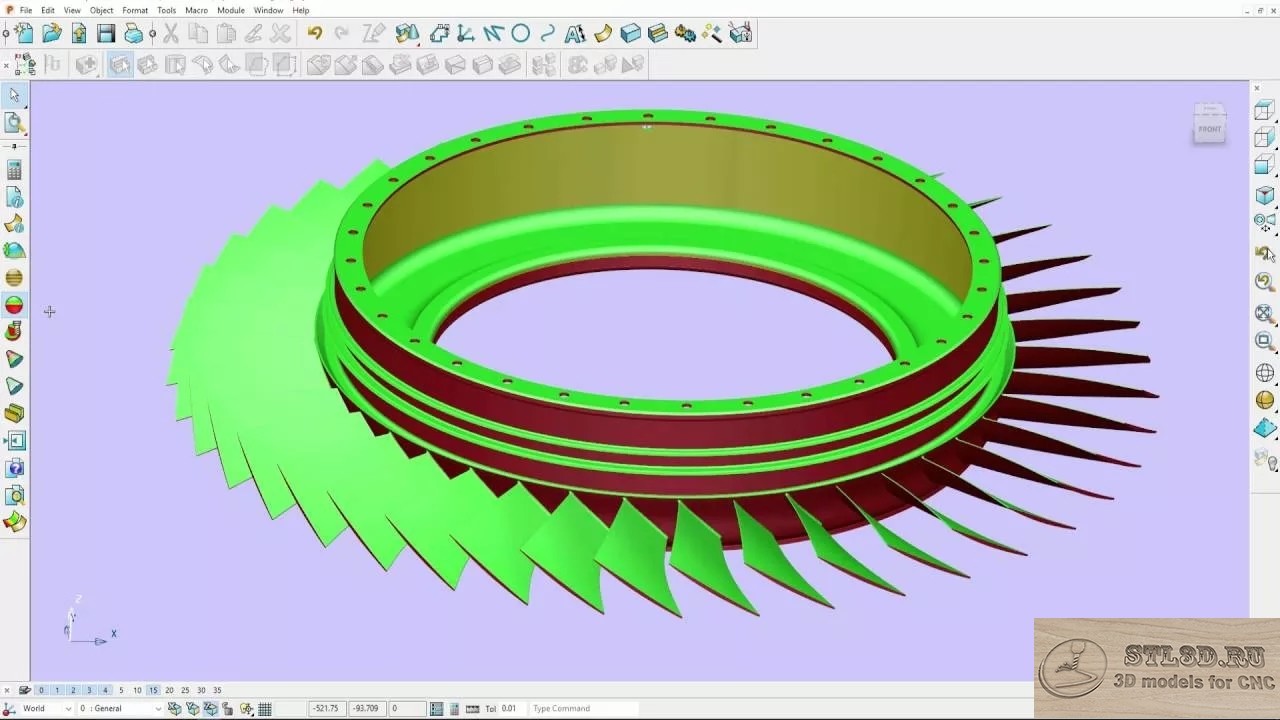Image resolution: width=1280 pixels, height=720 pixels.
Task: Click the Print icon
Action: [x=133, y=34]
